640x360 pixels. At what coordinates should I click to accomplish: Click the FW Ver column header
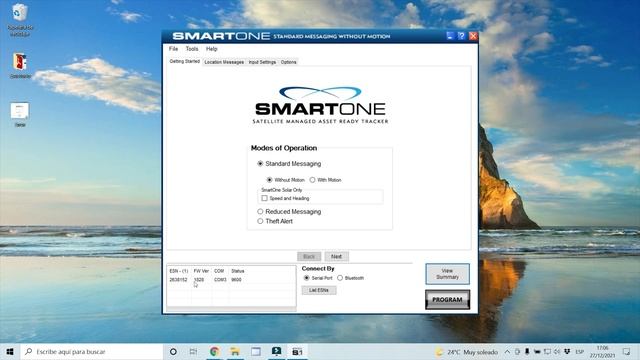coord(201,271)
